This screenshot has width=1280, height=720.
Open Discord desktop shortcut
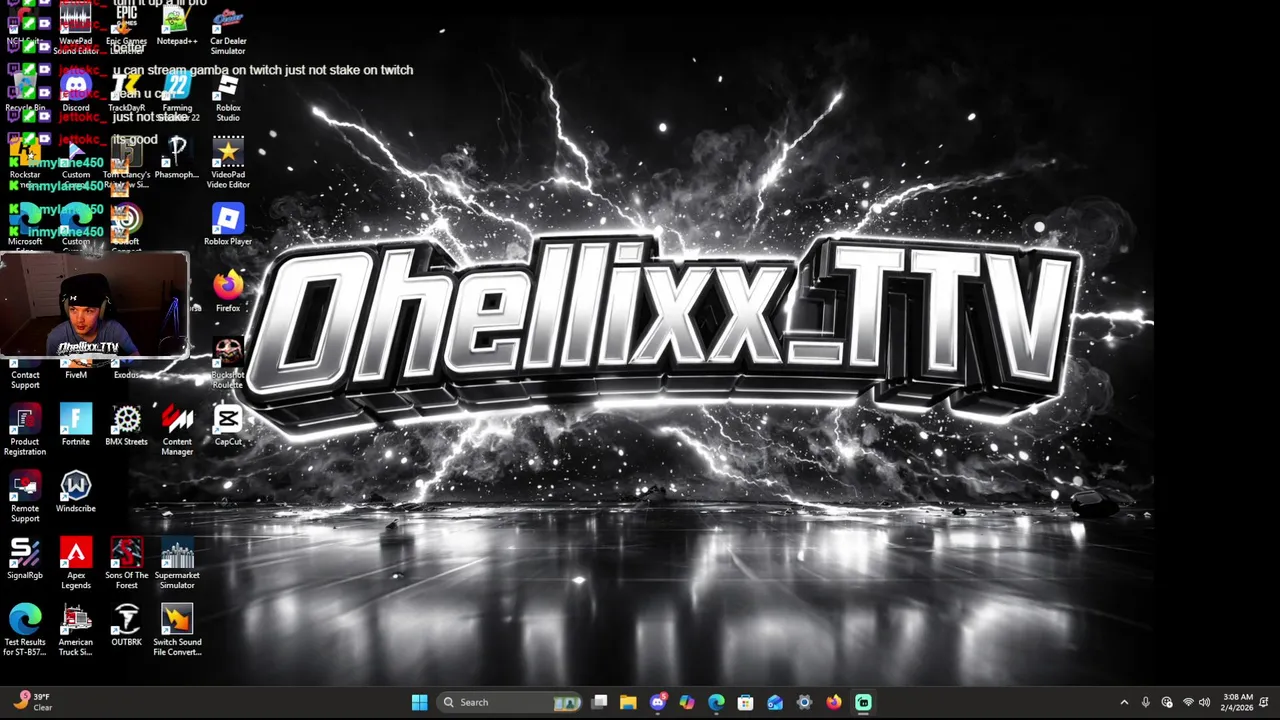click(x=76, y=92)
